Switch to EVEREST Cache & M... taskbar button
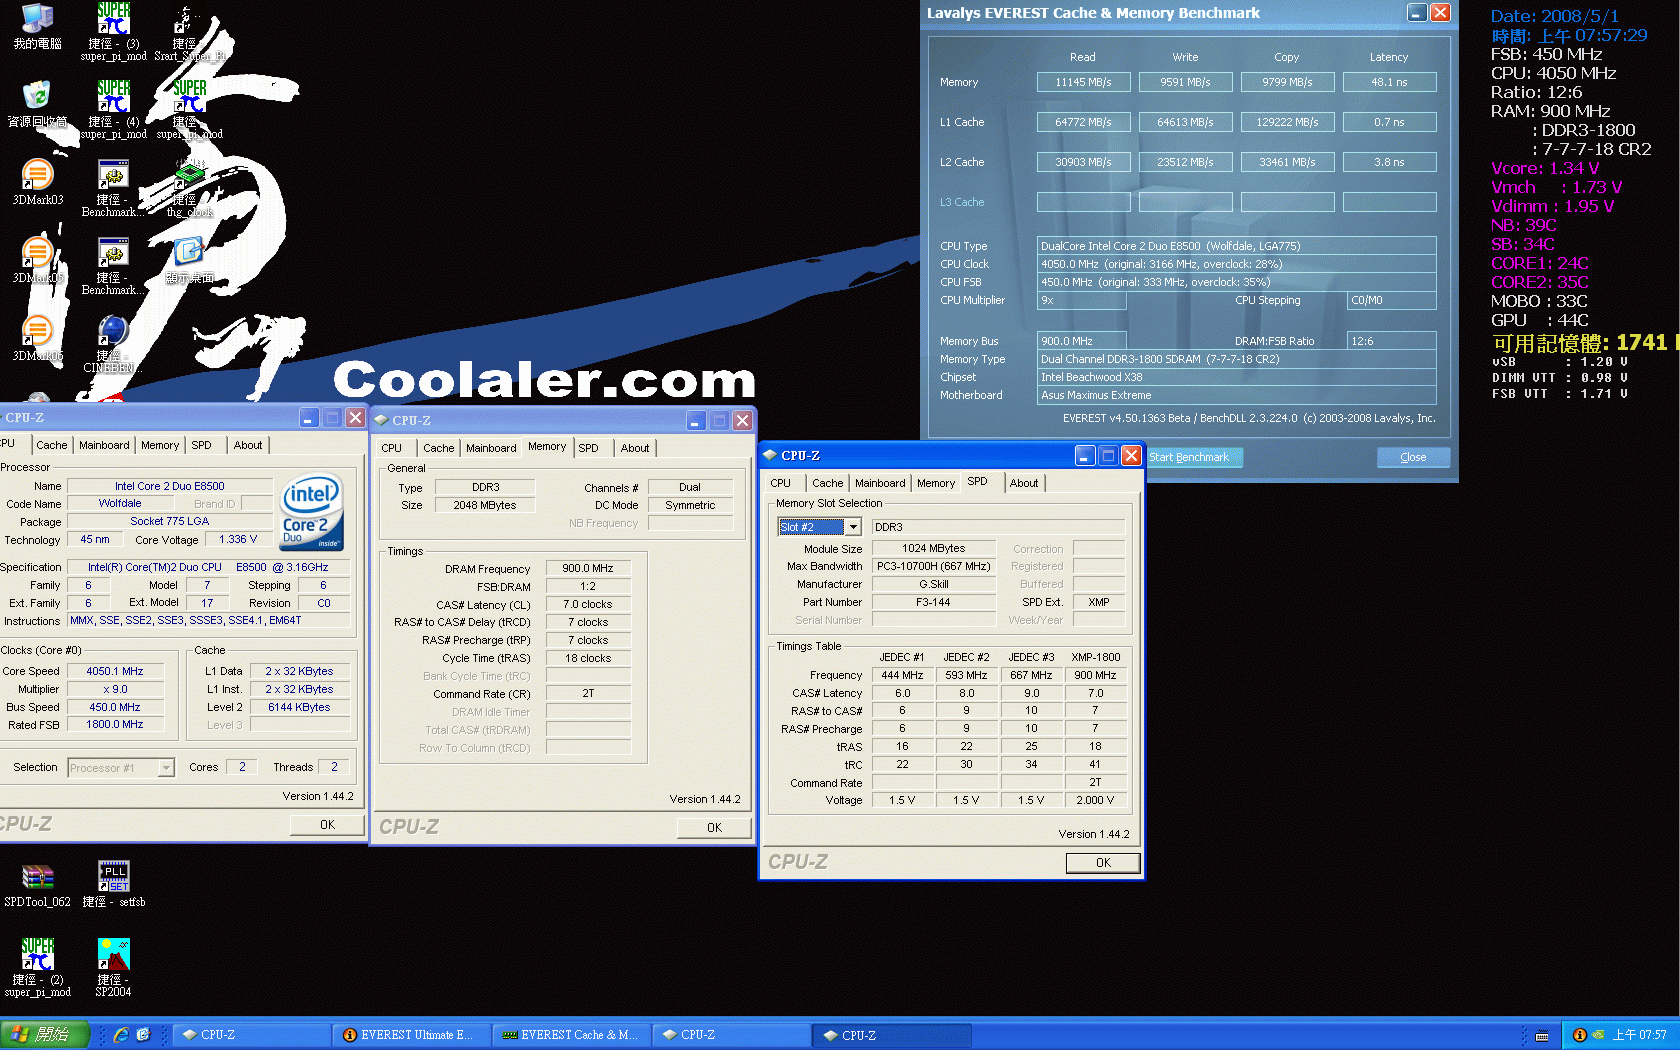1680x1050 pixels. click(571, 1035)
